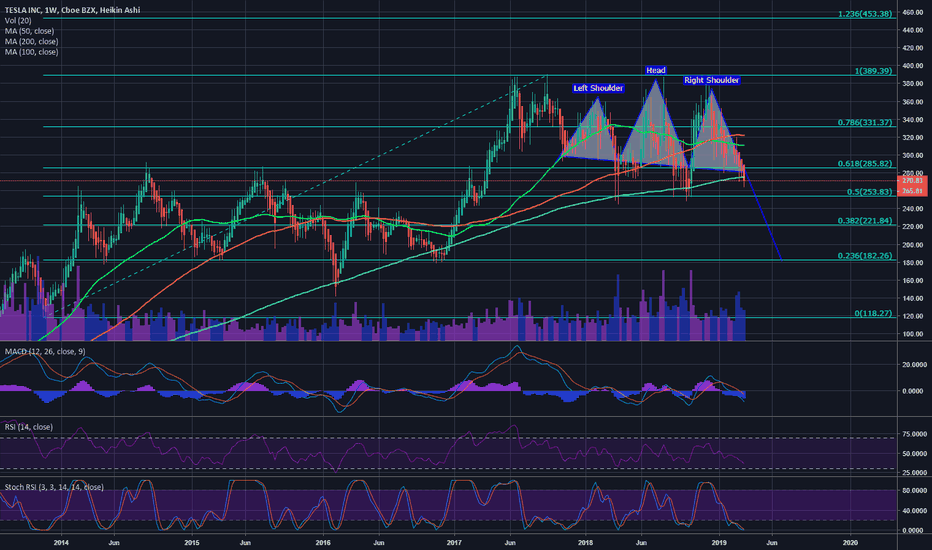
Task: Click the MACD (12, 26, close, 9) label
Action: (45, 351)
